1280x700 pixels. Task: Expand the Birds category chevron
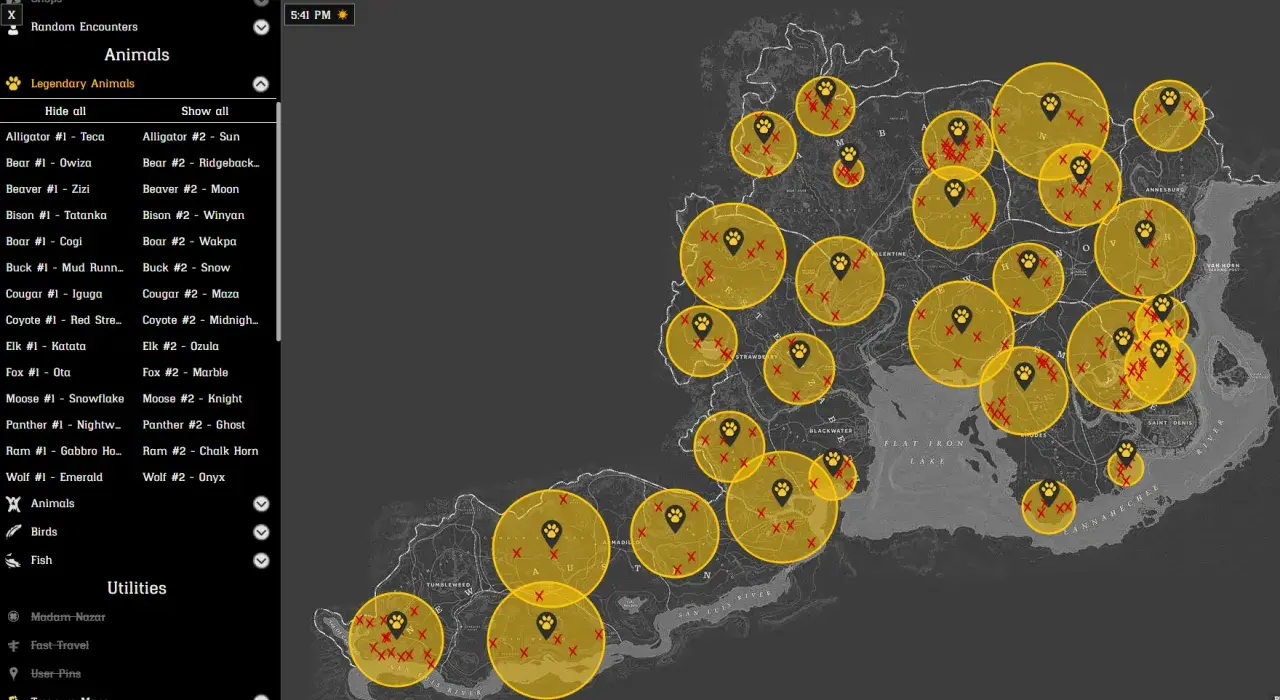(261, 532)
